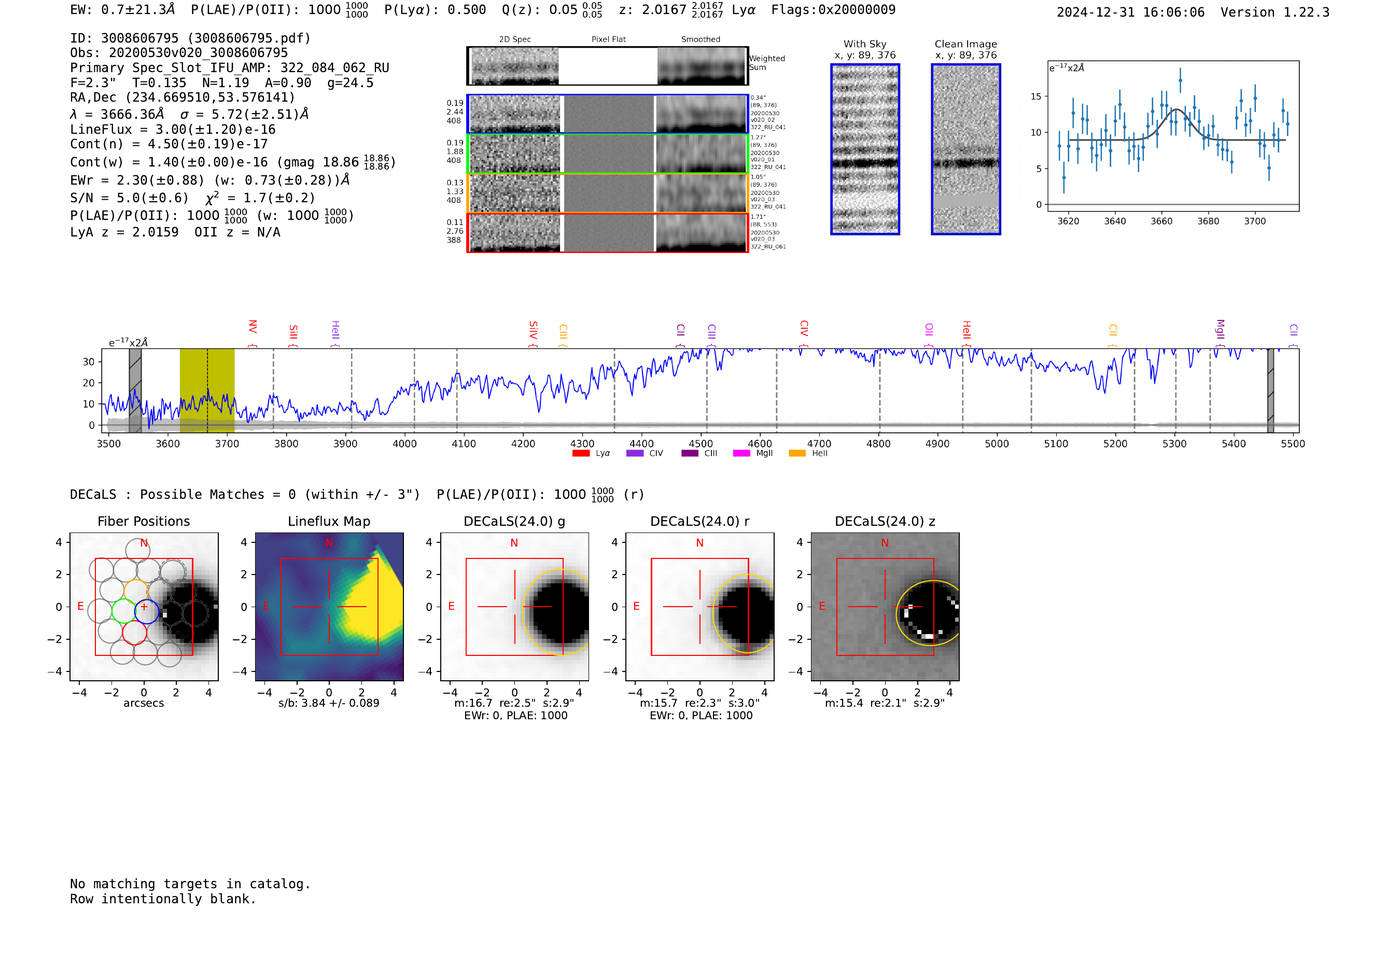
Task: Click the ID: 3008606795 line
Action: pyautogui.click(x=190, y=38)
